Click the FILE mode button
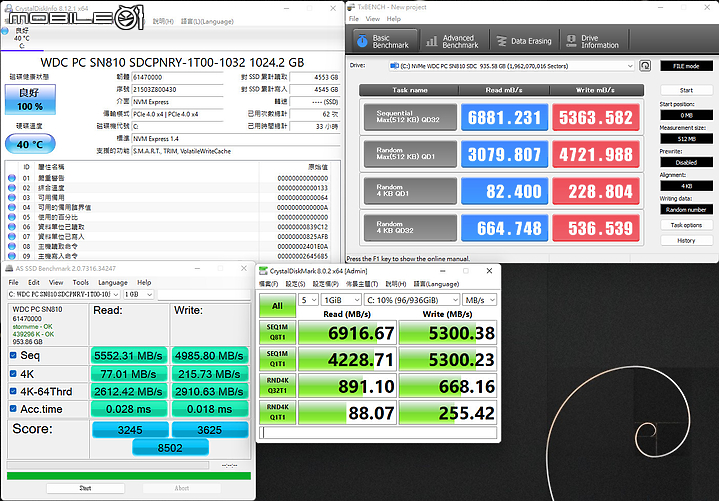The height and width of the screenshot is (501, 719). coord(686,66)
